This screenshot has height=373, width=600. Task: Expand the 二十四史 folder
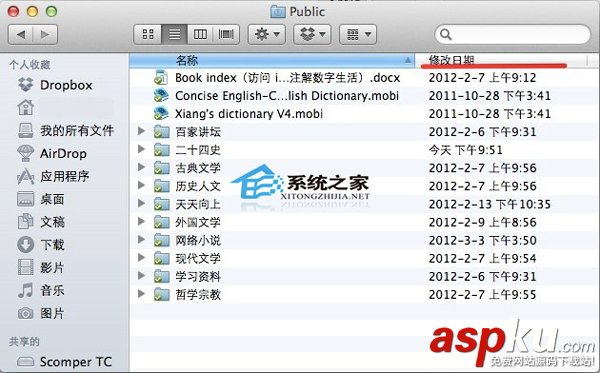coord(141,149)
